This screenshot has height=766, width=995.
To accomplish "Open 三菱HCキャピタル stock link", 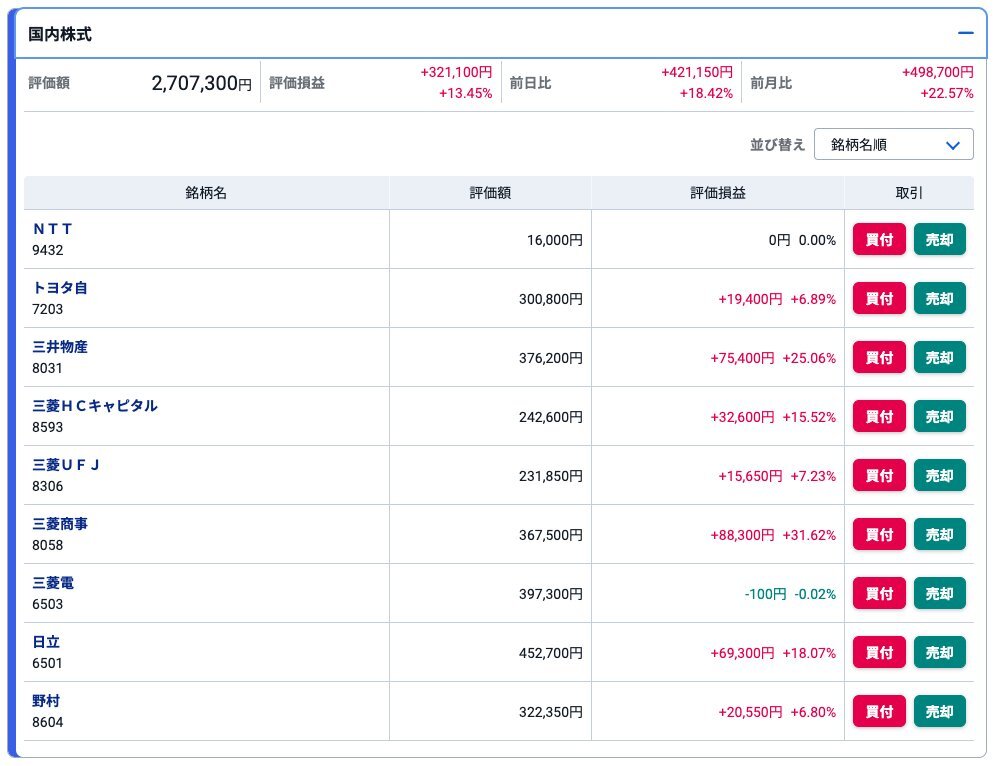I will coord(95,406).
